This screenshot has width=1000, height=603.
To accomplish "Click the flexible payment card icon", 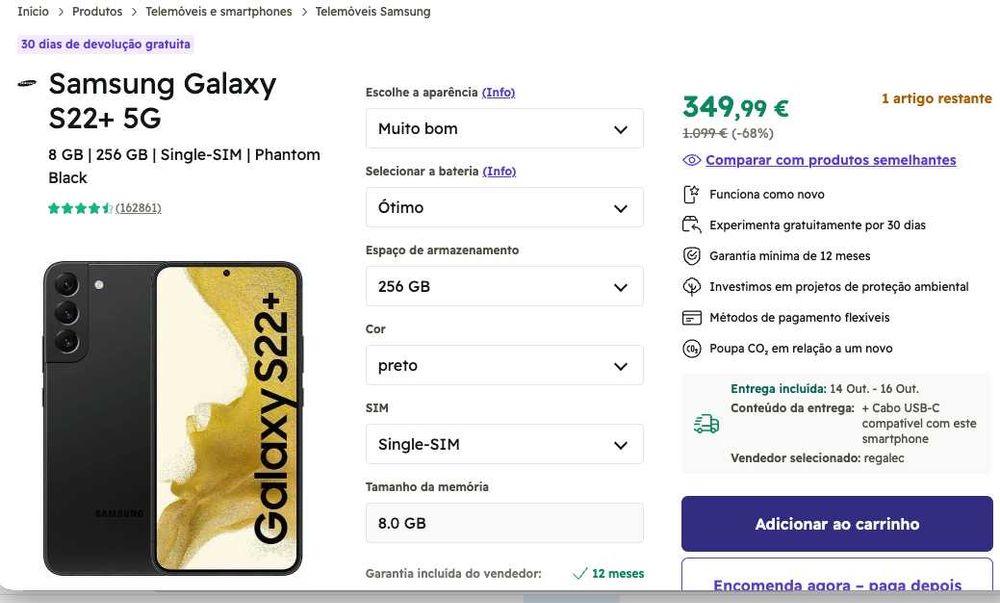I will coord(691,318).
